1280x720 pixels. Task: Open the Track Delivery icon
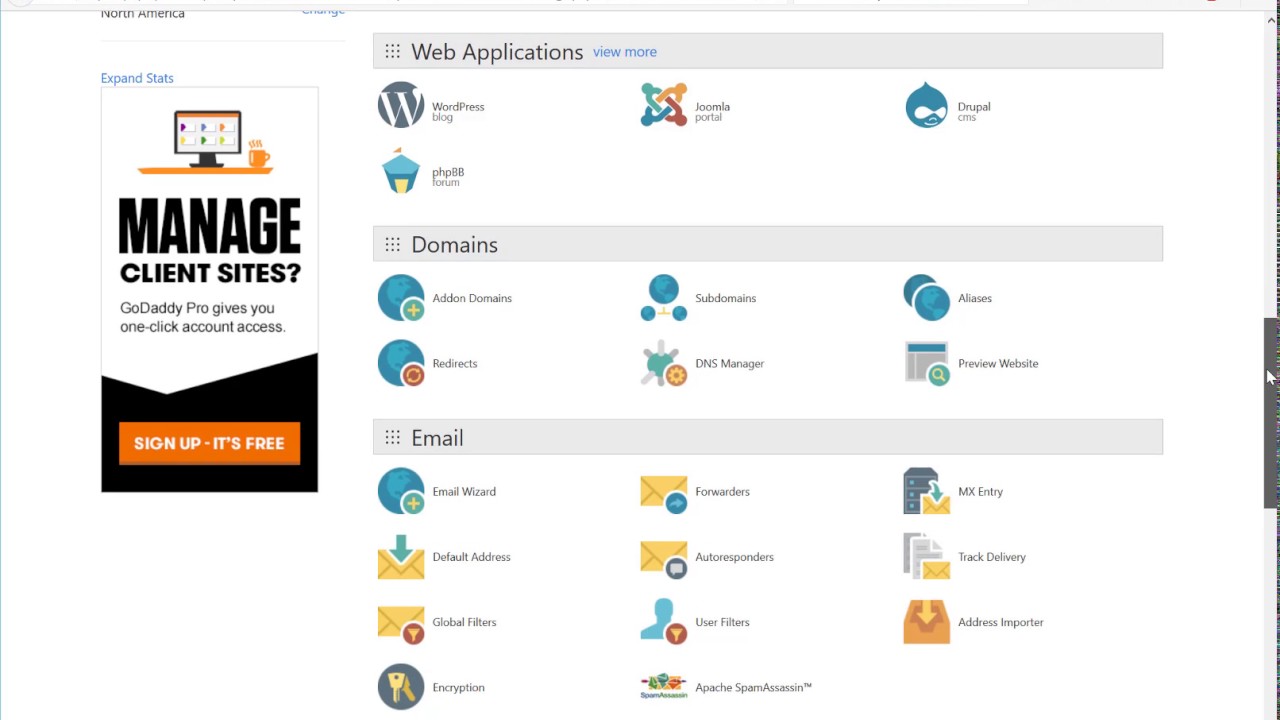click(x=926, y=557)
